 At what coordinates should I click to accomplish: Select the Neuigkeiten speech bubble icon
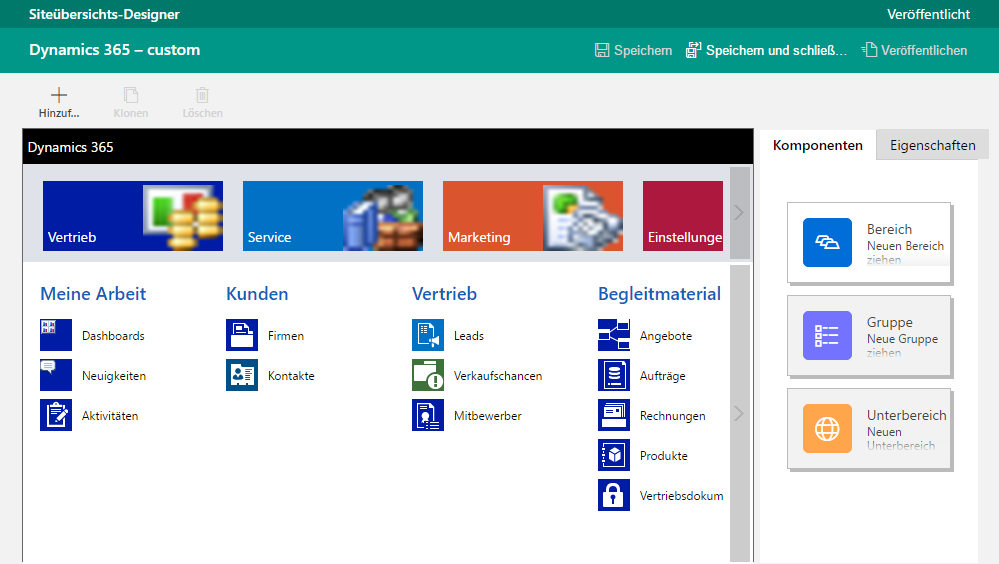(56, 375)
